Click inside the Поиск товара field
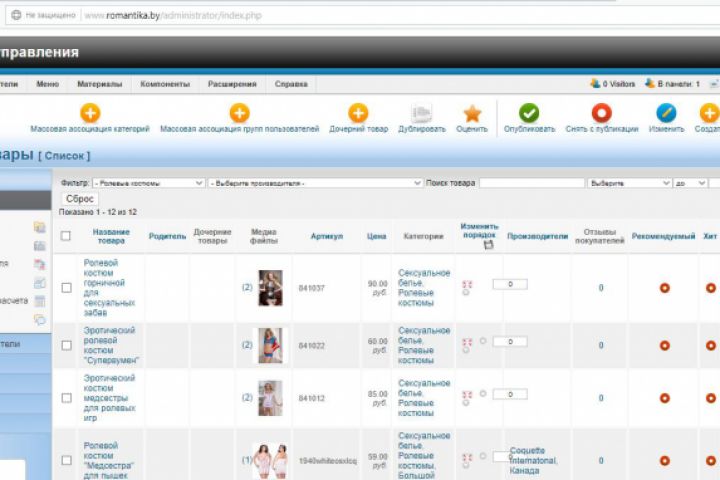The image size is (720, 480). 532,183
